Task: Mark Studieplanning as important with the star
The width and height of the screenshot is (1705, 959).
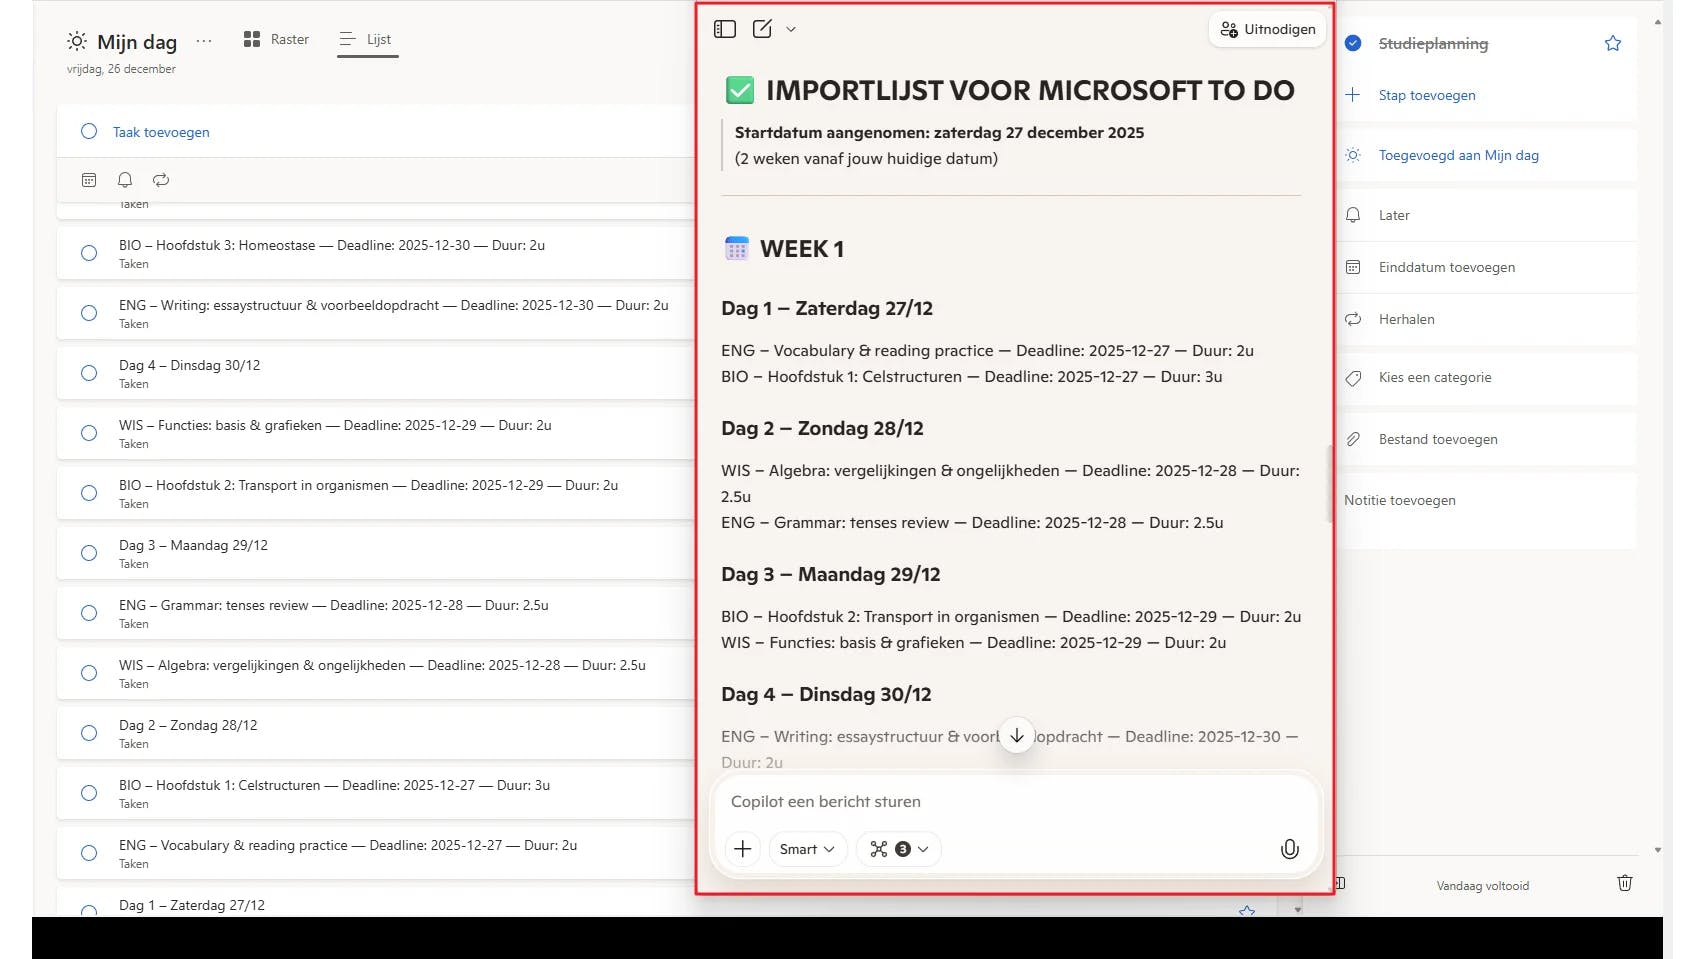Action: point(1613,43)
